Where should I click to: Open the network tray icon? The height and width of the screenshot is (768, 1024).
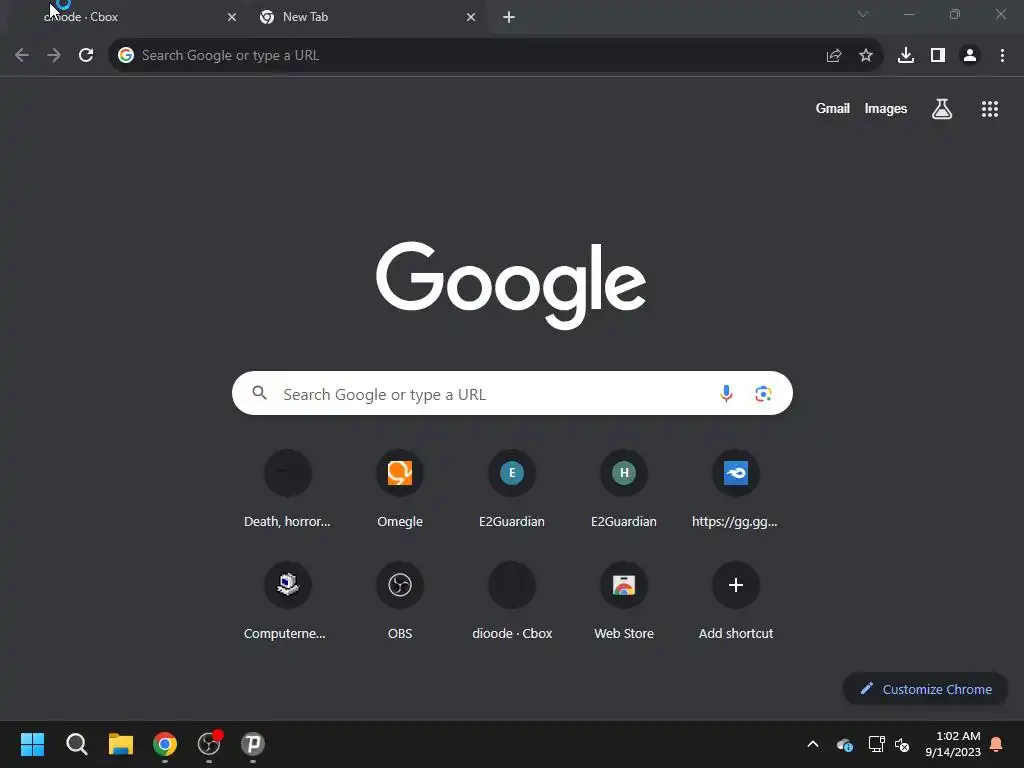point(876,744)
